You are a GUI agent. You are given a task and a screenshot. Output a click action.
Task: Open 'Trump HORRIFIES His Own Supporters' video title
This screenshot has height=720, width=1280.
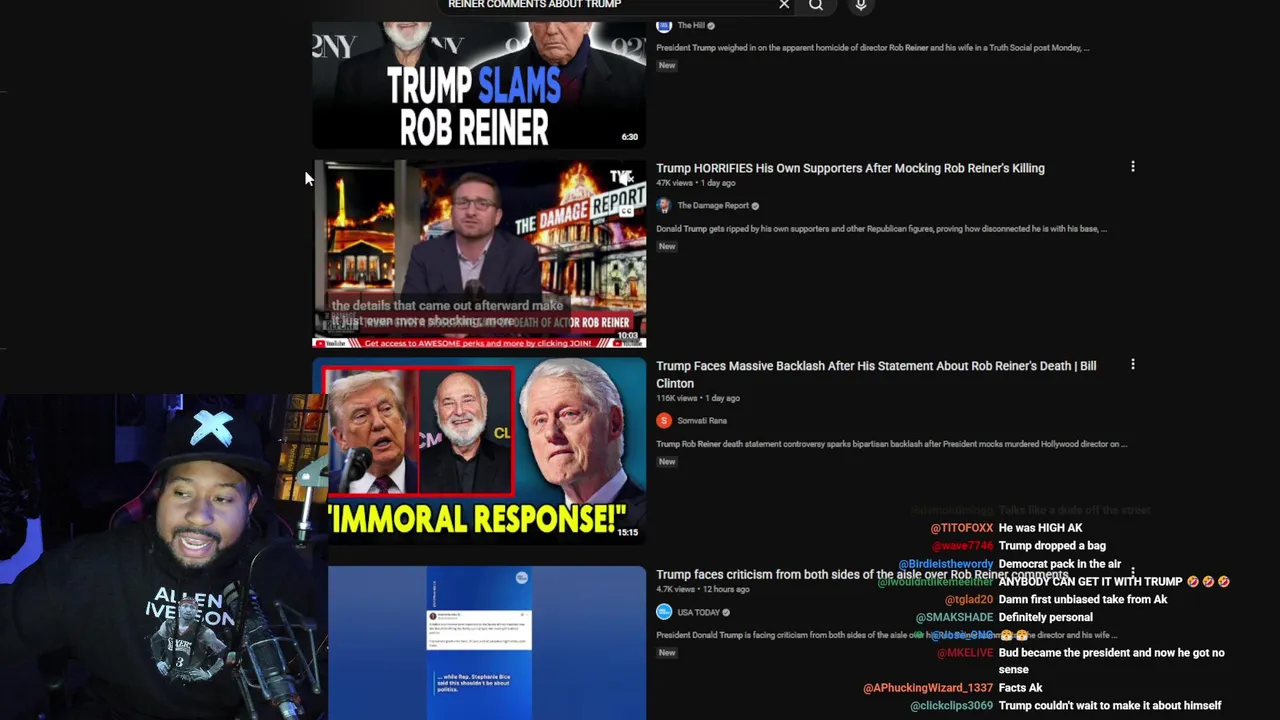850,168
